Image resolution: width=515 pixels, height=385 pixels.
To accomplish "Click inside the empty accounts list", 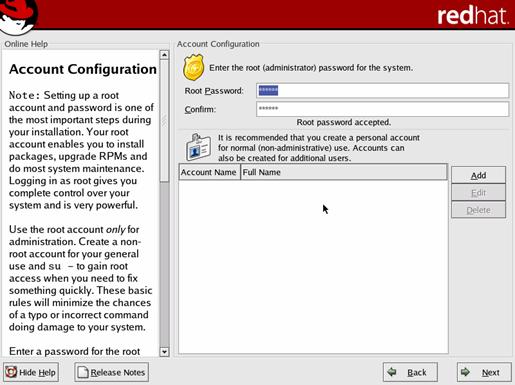I will click(313, 267).
